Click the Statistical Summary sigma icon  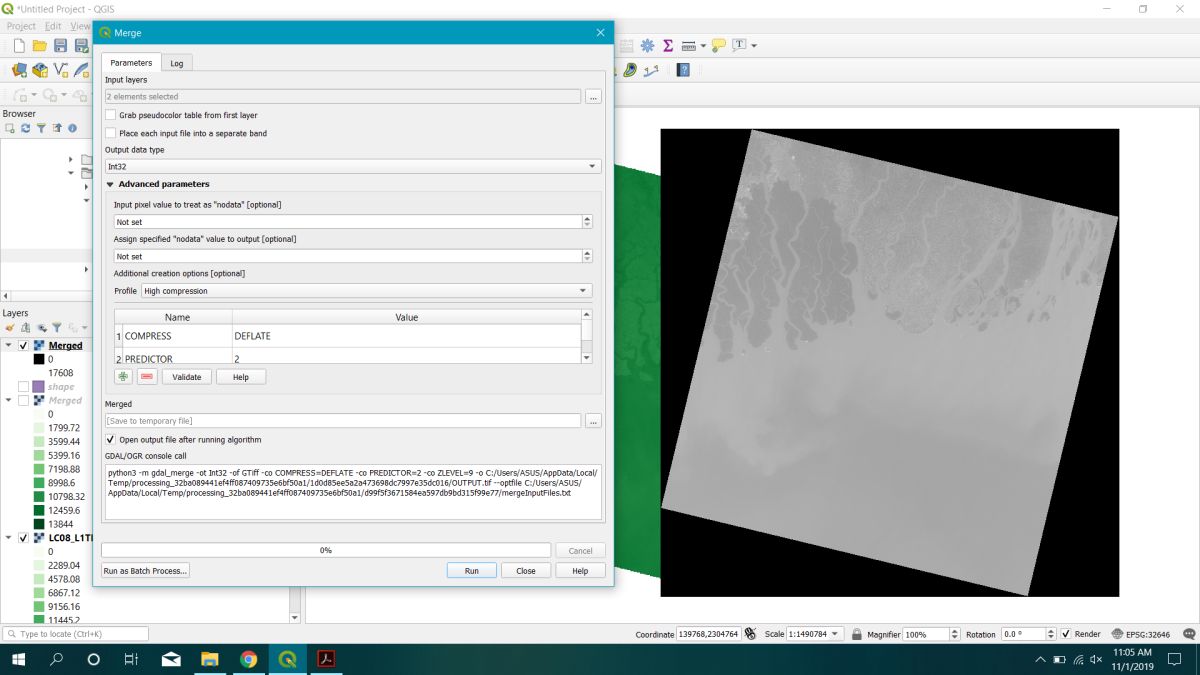[668, 45]
